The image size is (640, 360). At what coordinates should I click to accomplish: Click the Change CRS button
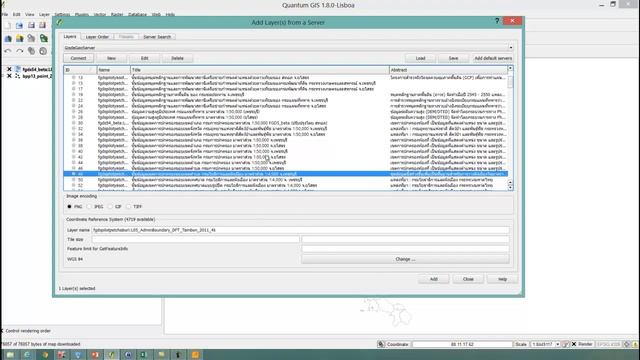(x=405, y=259)
